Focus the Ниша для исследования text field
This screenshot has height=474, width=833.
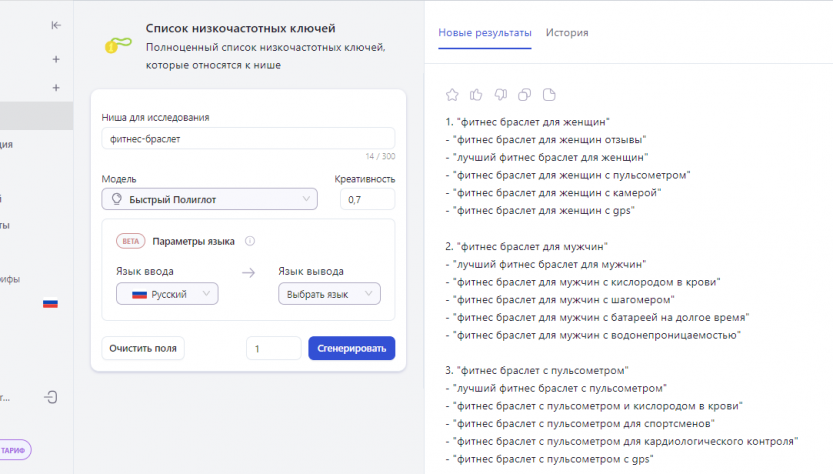click(248, 139)
